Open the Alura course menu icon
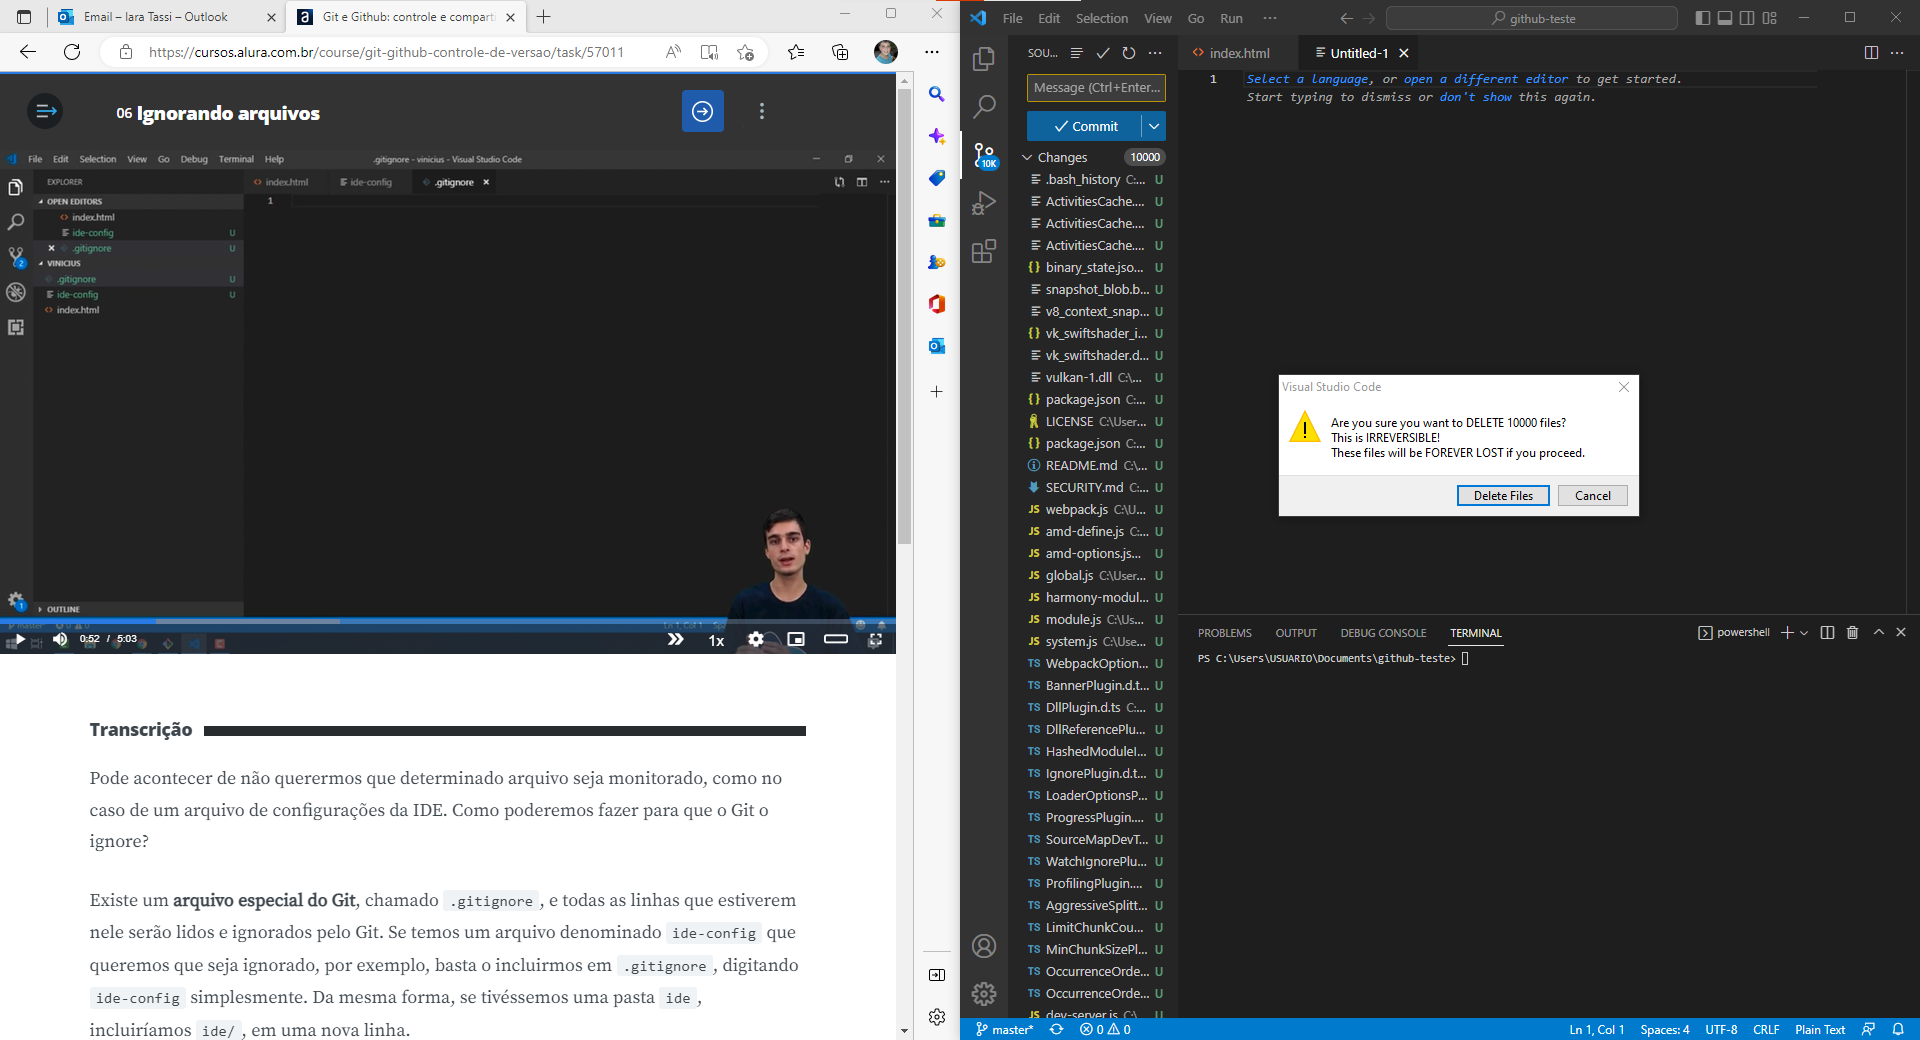1920x1040 pixels. pos(45,111)
